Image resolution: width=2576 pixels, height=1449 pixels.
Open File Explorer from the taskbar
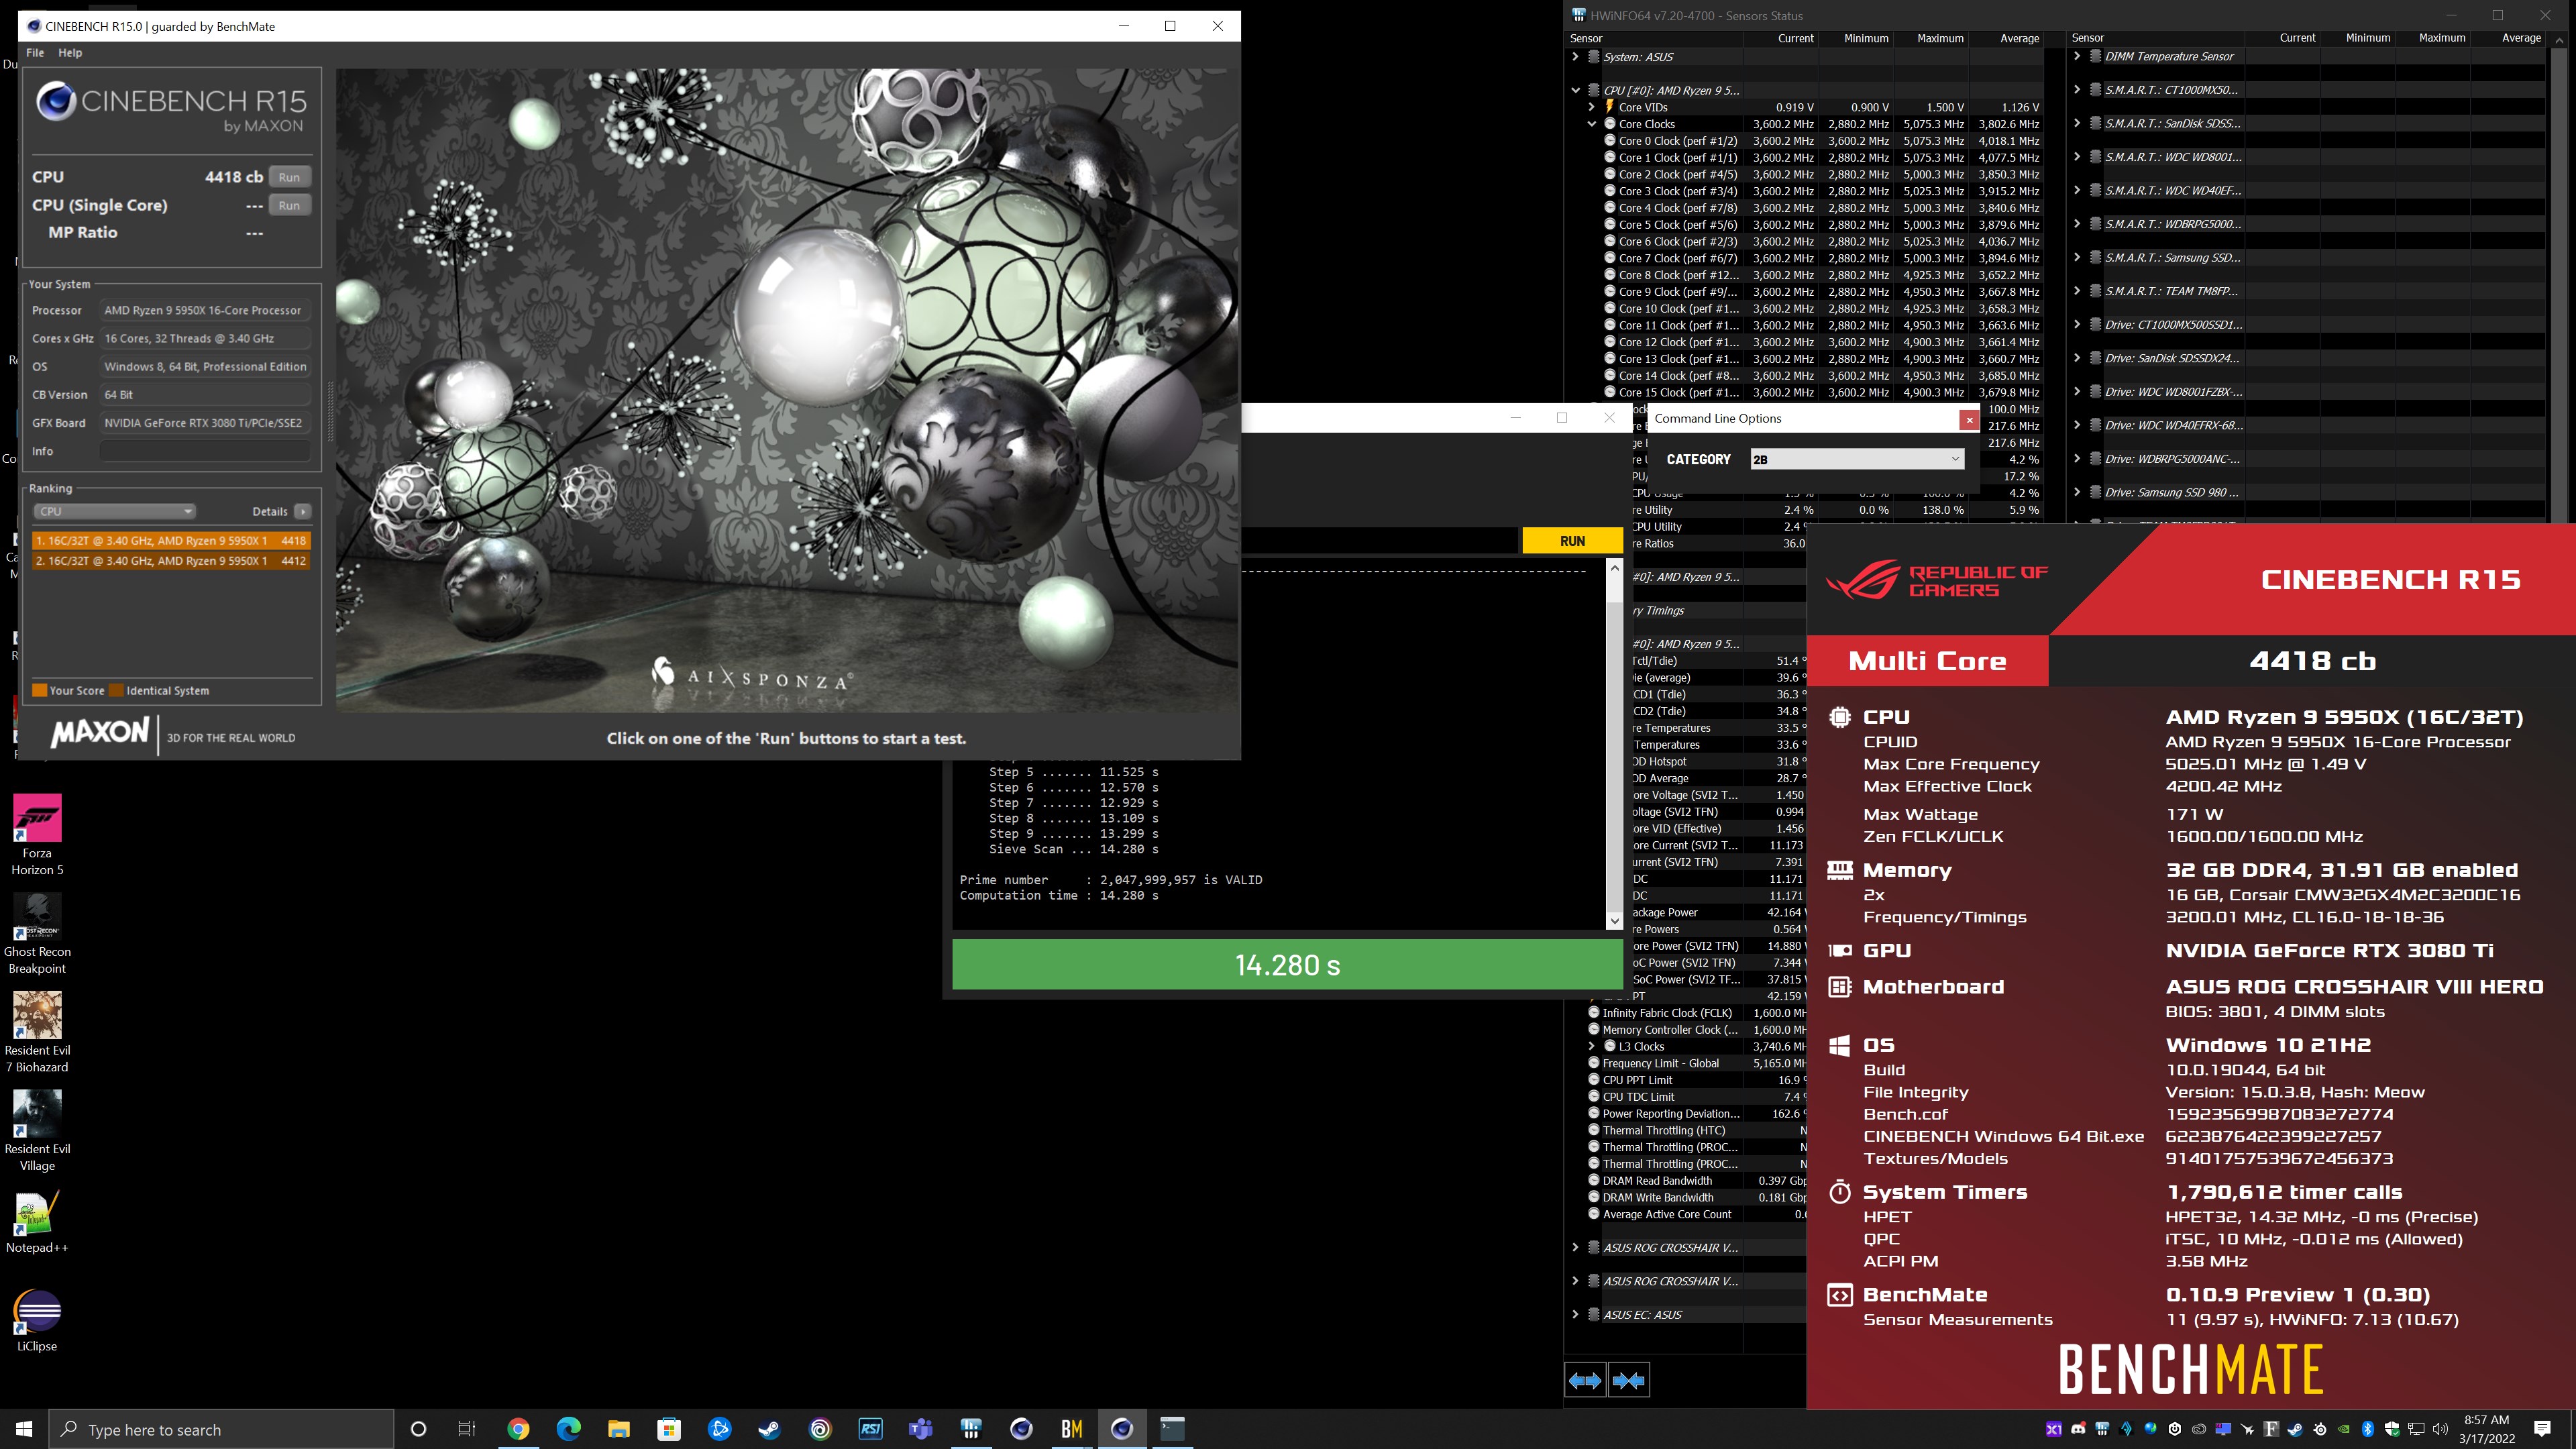pos(618,1429)
